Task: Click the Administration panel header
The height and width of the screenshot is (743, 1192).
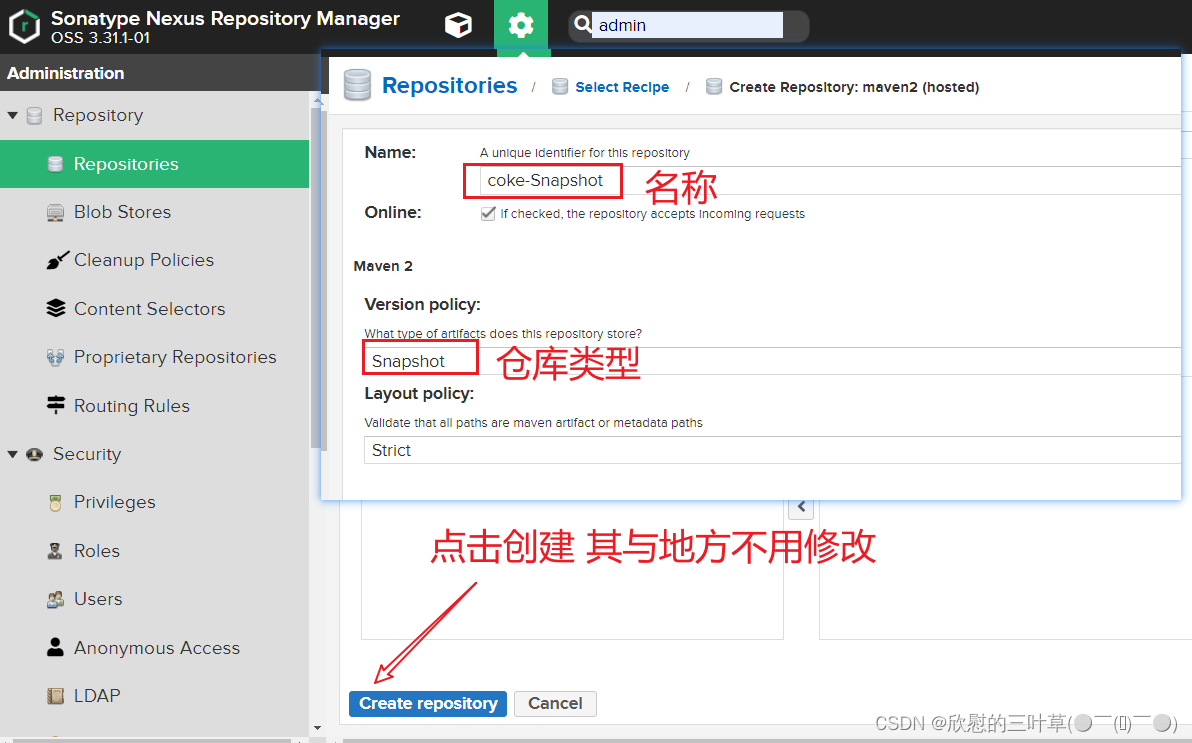Action: click(160, 73)
